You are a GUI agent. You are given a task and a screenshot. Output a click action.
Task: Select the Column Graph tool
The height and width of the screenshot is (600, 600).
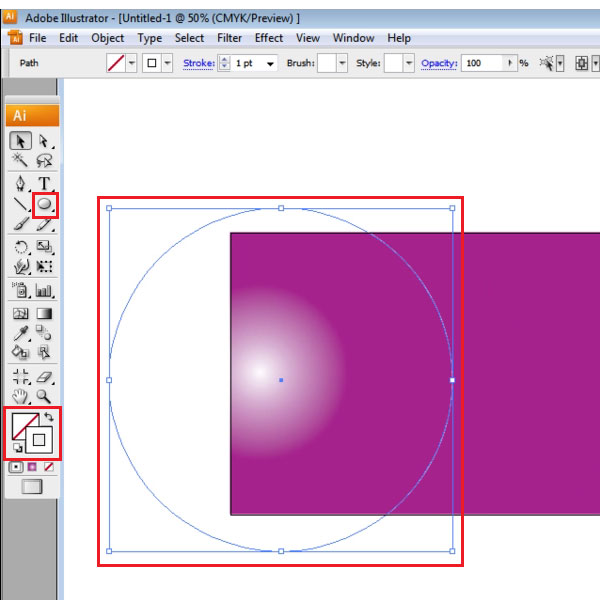44,290
